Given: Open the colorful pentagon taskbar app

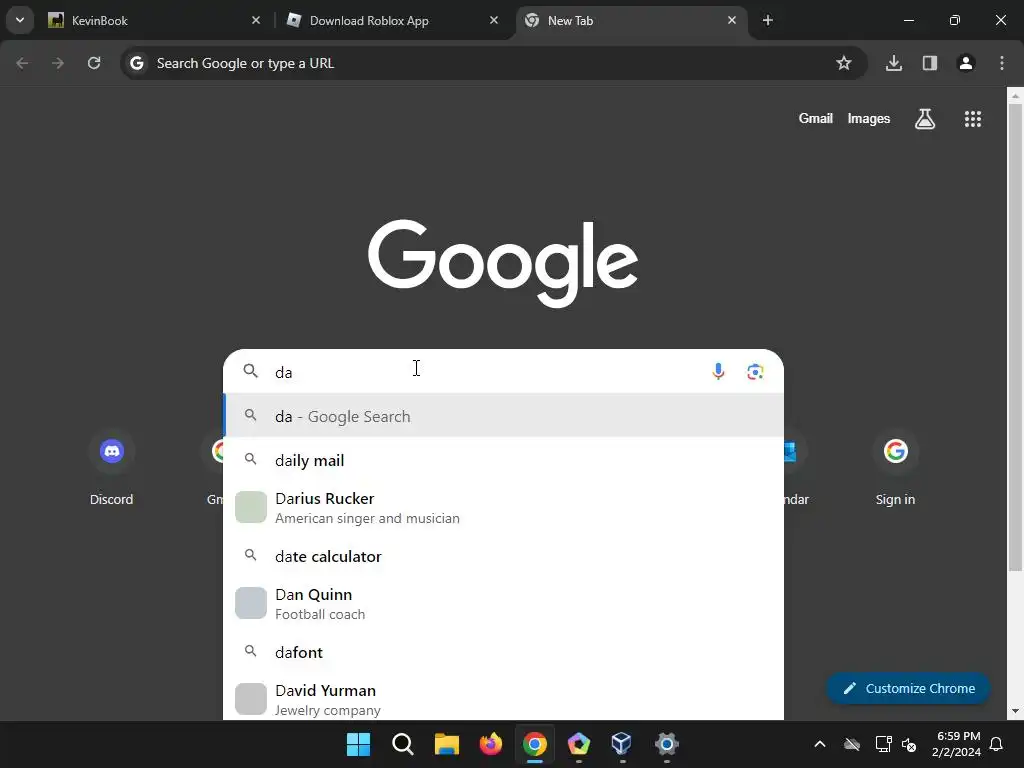Looking at the screenshot, I should [579, 744].
